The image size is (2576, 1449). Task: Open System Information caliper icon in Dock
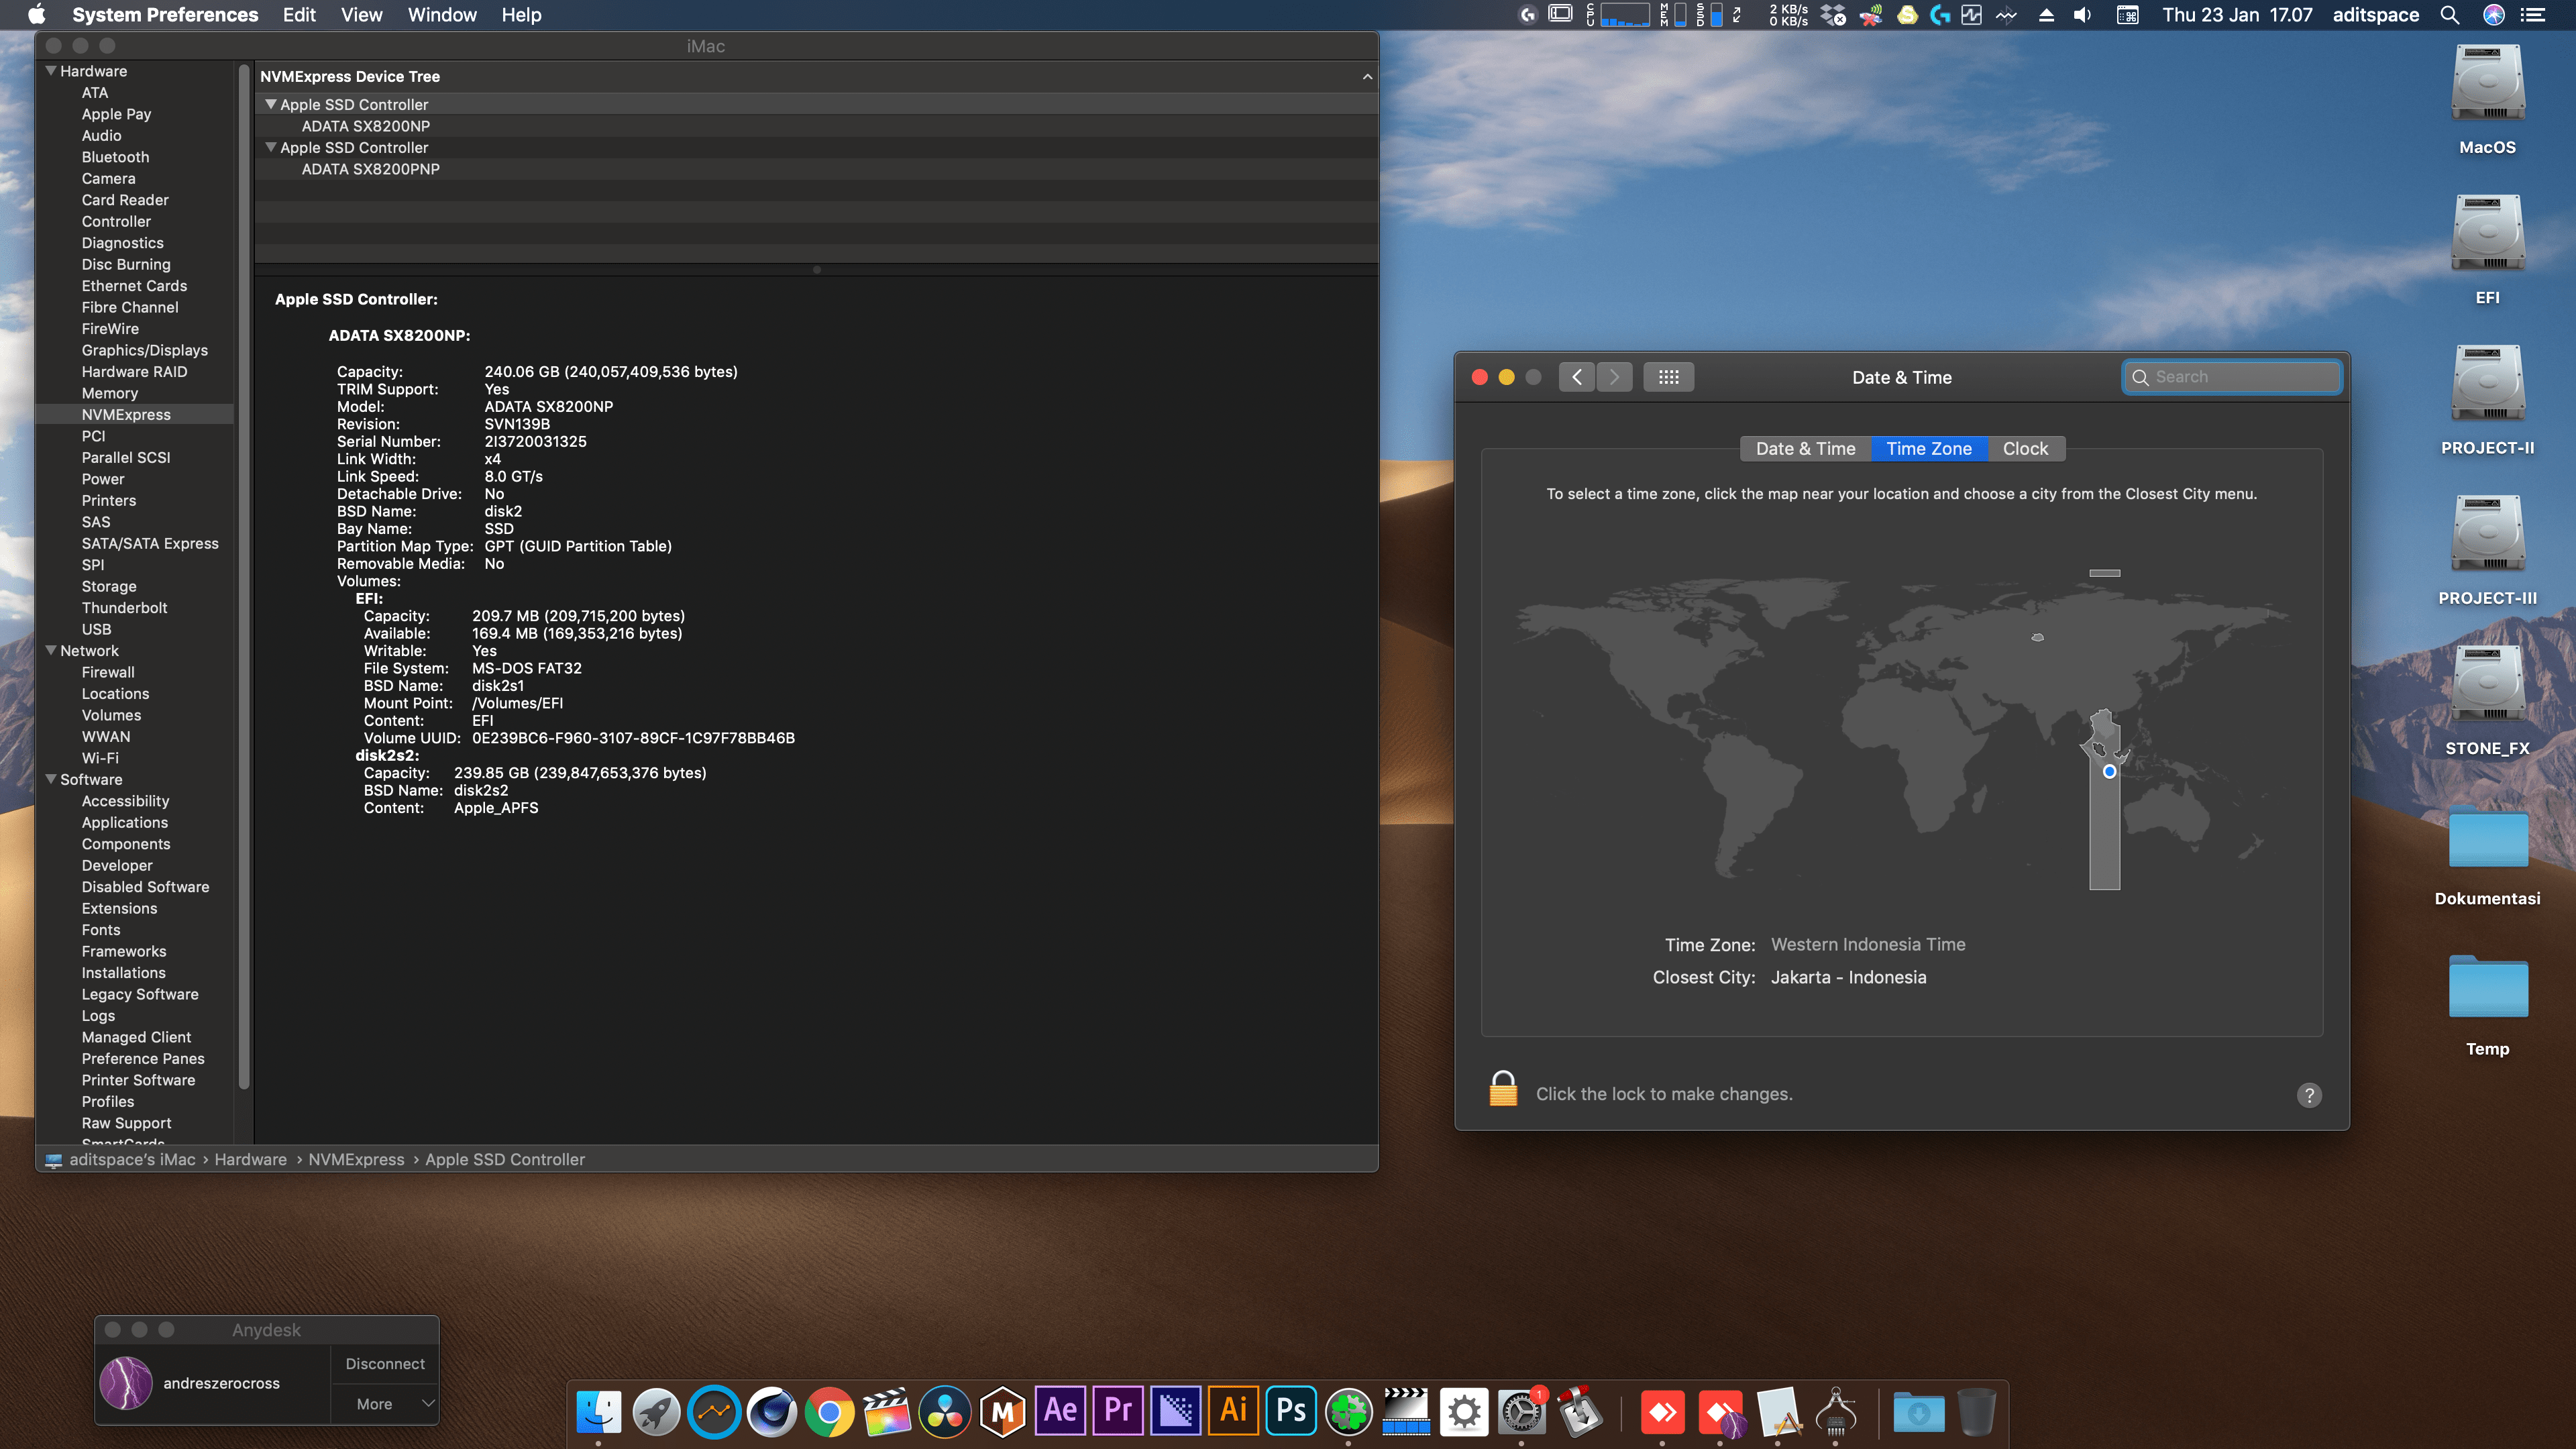1835,1412
